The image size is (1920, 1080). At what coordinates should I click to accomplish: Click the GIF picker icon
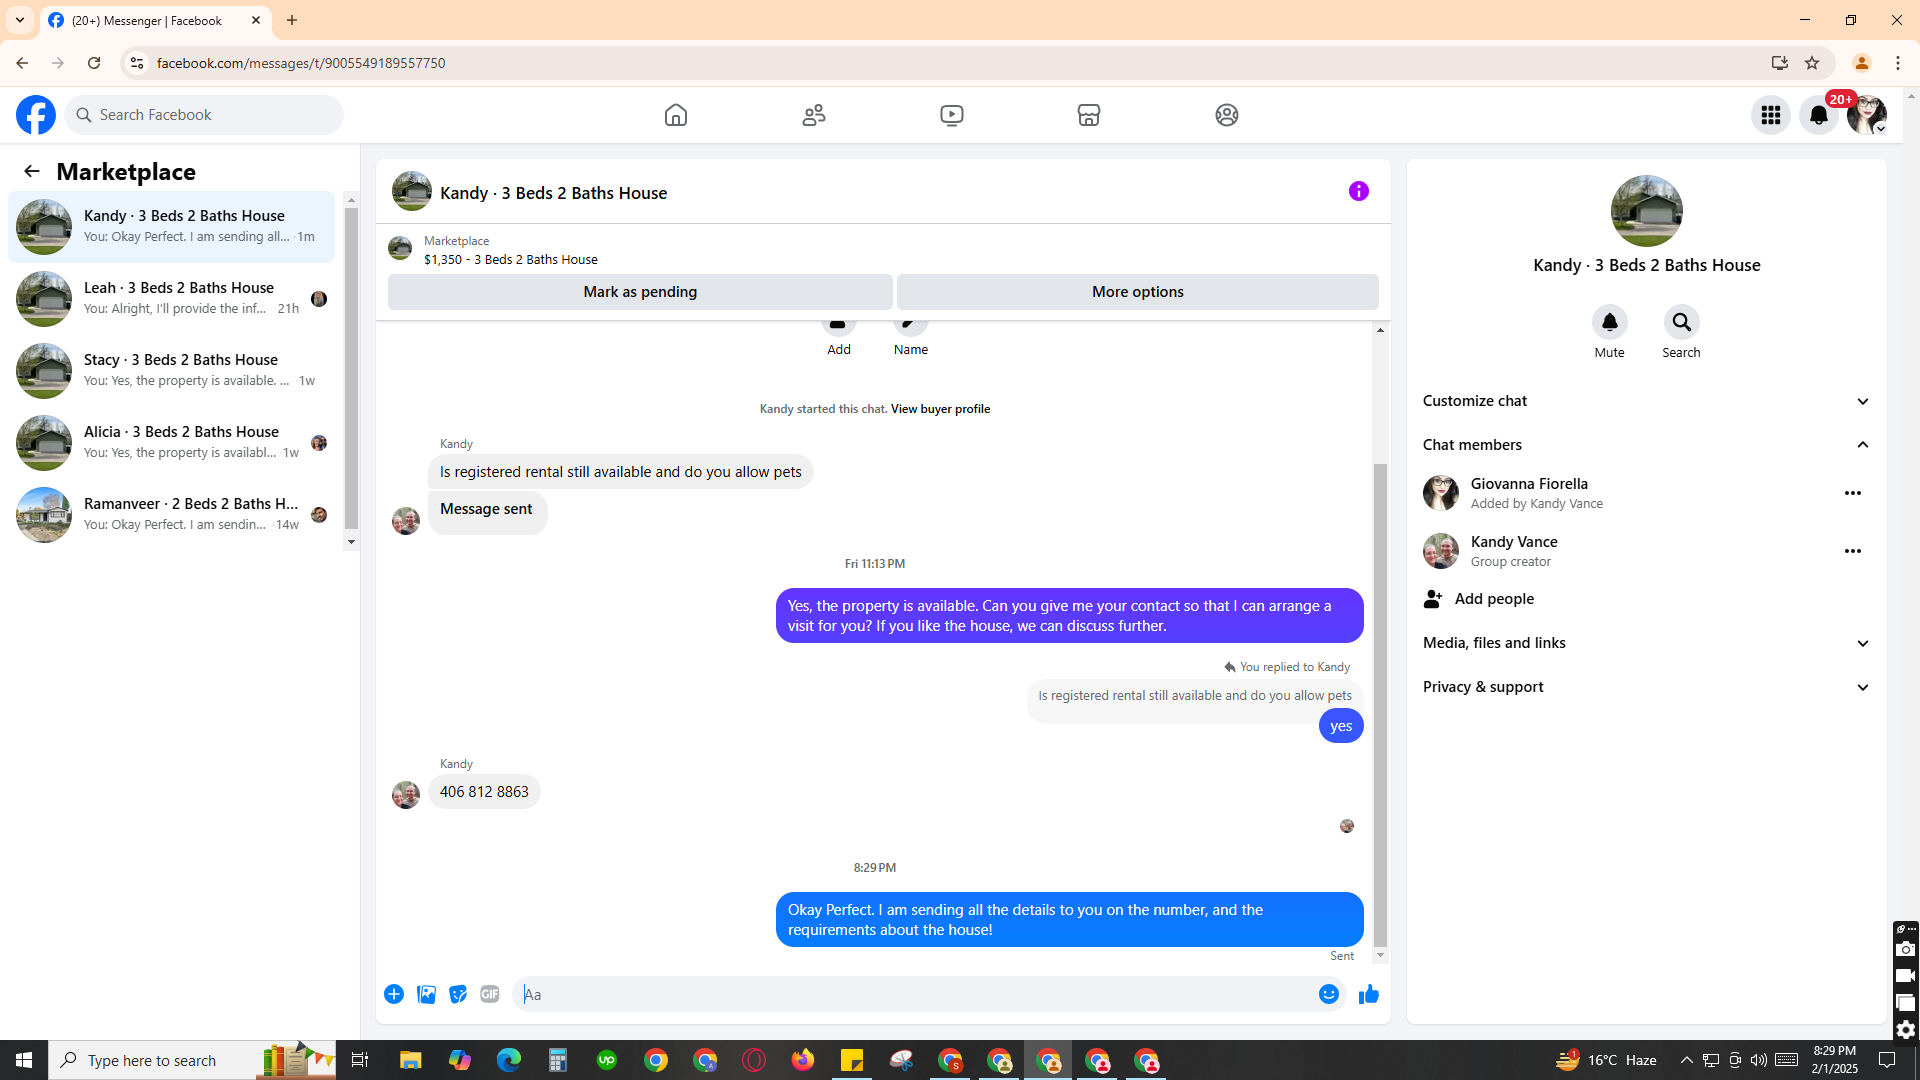point(489,994)
